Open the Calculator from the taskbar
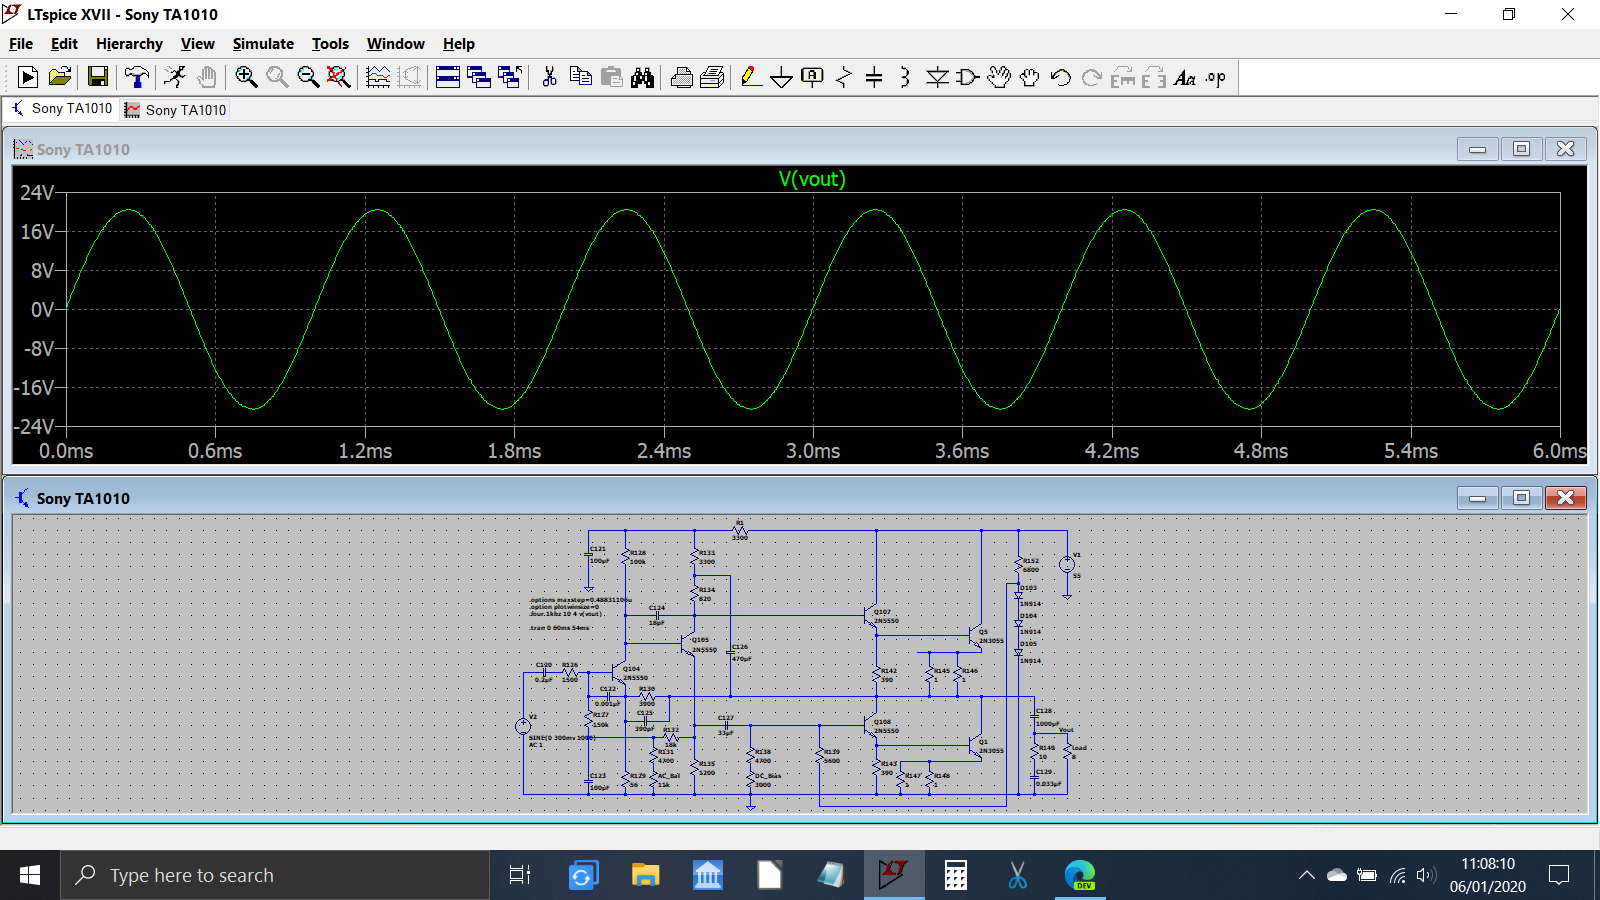Viewport: 1600px width, 900px height. point(955,875)
